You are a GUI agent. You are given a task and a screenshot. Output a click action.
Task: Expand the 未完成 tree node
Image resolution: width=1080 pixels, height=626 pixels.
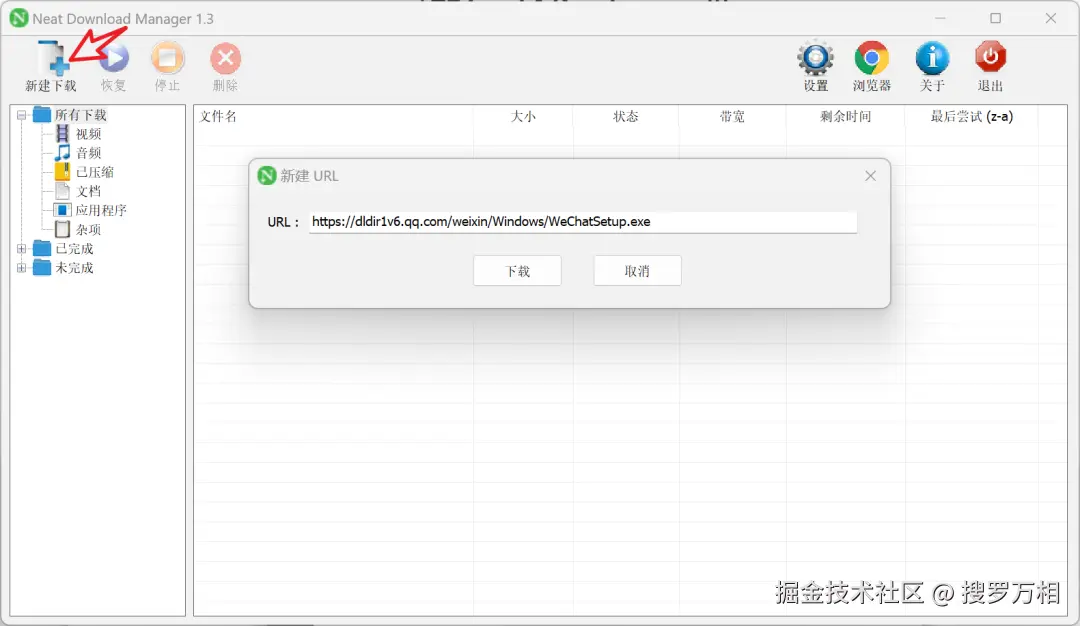tap(21, 268)
